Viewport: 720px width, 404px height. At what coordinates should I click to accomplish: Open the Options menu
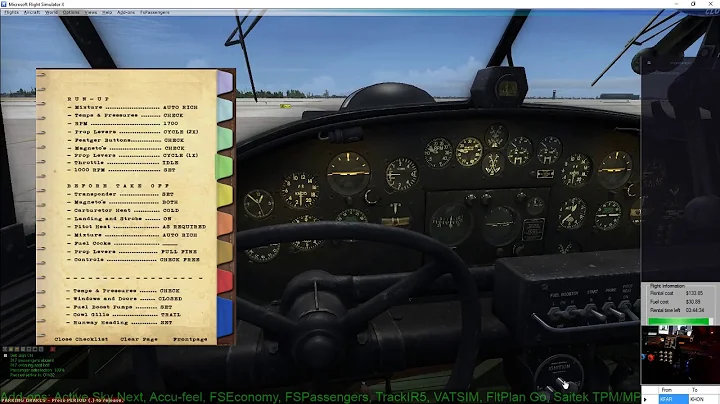[x=71, y=12]
